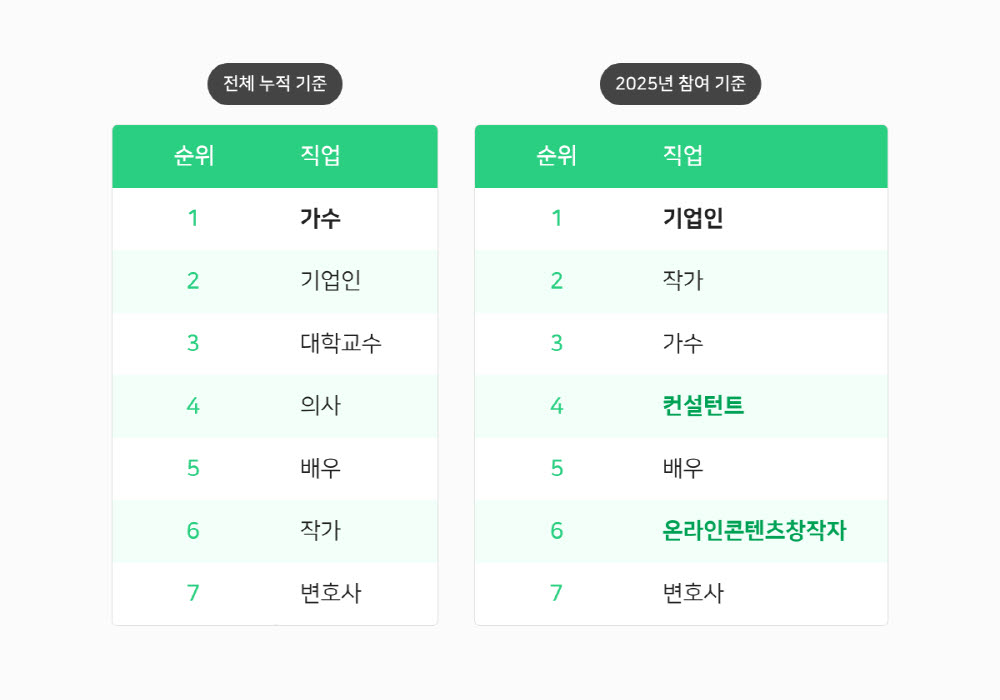
Task: Click 배우 in the right table
Action: click(x=683, y=468)
